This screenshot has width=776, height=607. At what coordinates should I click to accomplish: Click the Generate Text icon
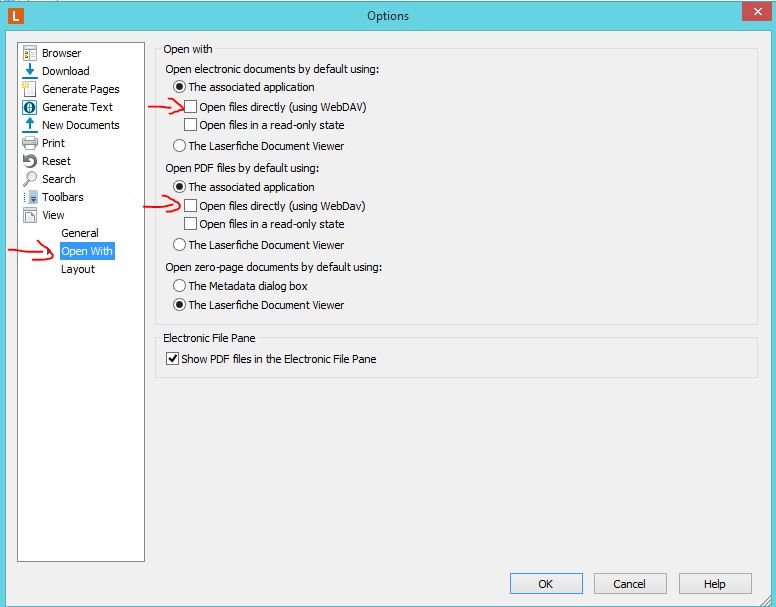pos(30,107)
